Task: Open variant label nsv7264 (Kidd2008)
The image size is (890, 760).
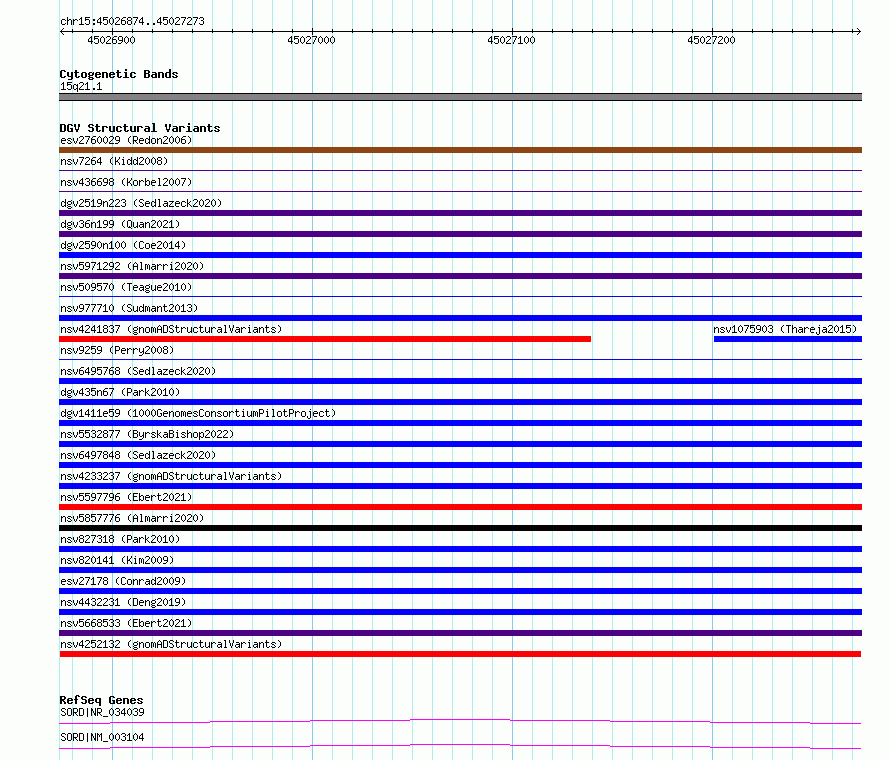Action: tap(114, 161)
